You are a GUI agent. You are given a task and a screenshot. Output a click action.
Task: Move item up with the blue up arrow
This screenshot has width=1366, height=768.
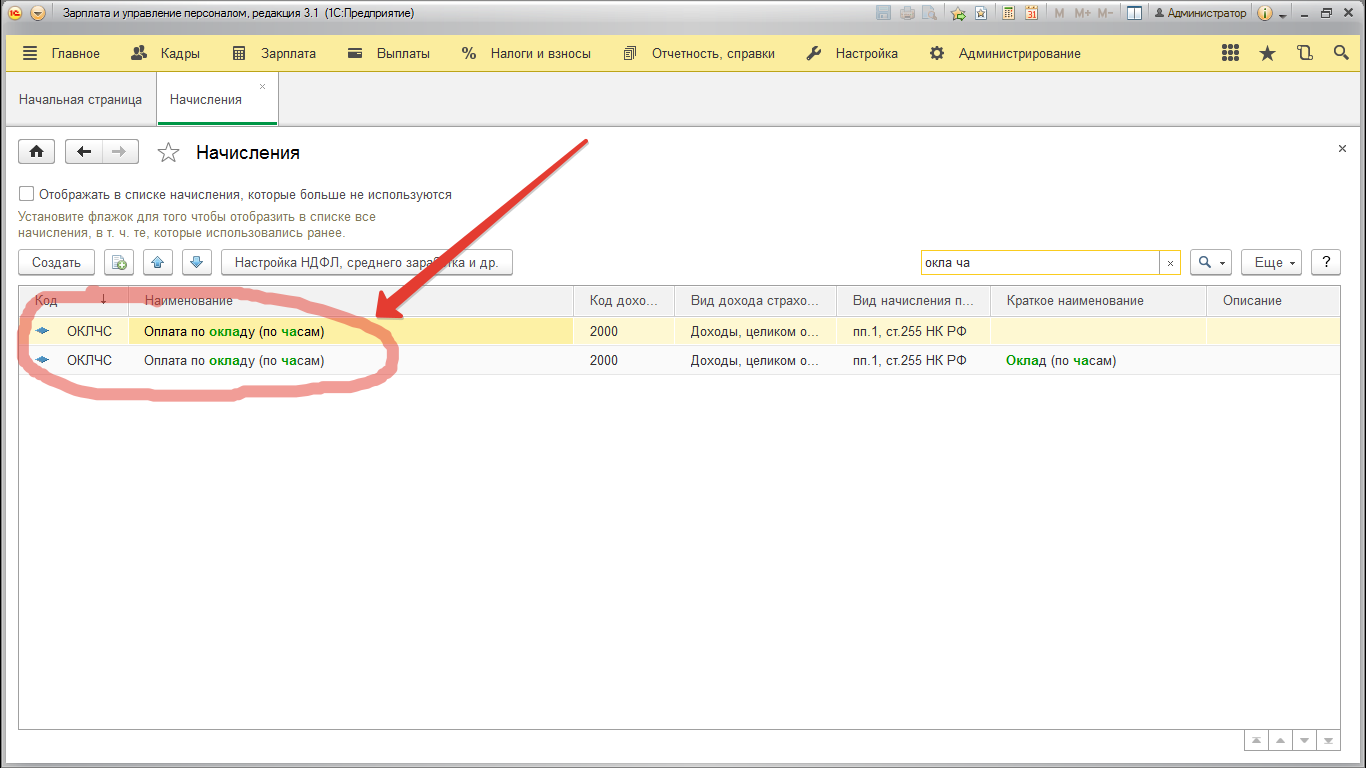tap(158, 263)
